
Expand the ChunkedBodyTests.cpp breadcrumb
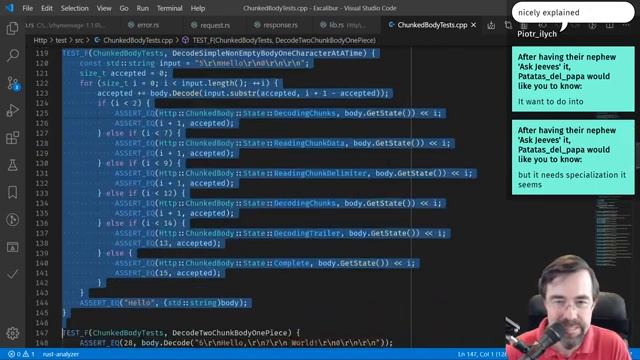tap(138, 40)
